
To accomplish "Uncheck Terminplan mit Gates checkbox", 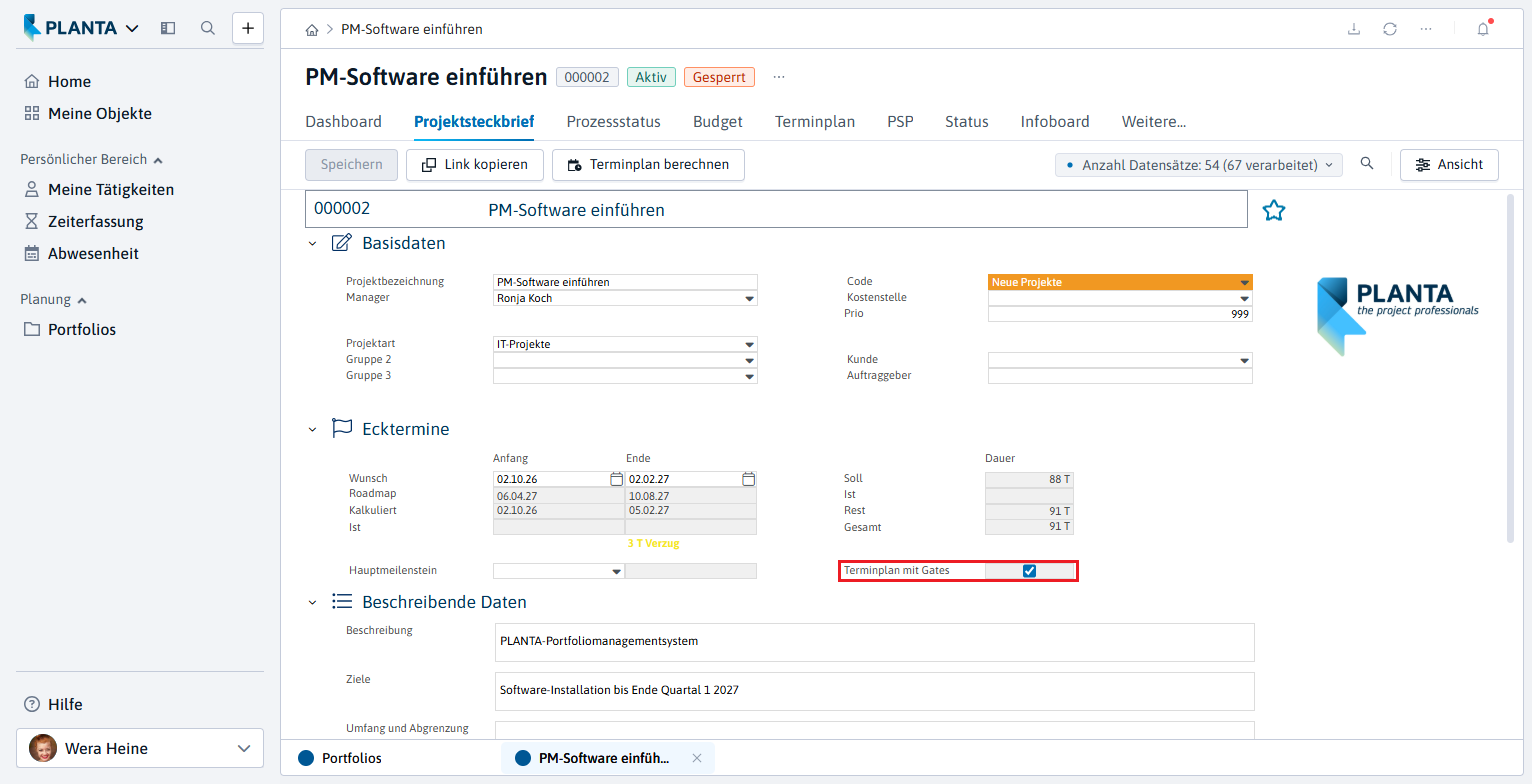I will click(1029, 571).
